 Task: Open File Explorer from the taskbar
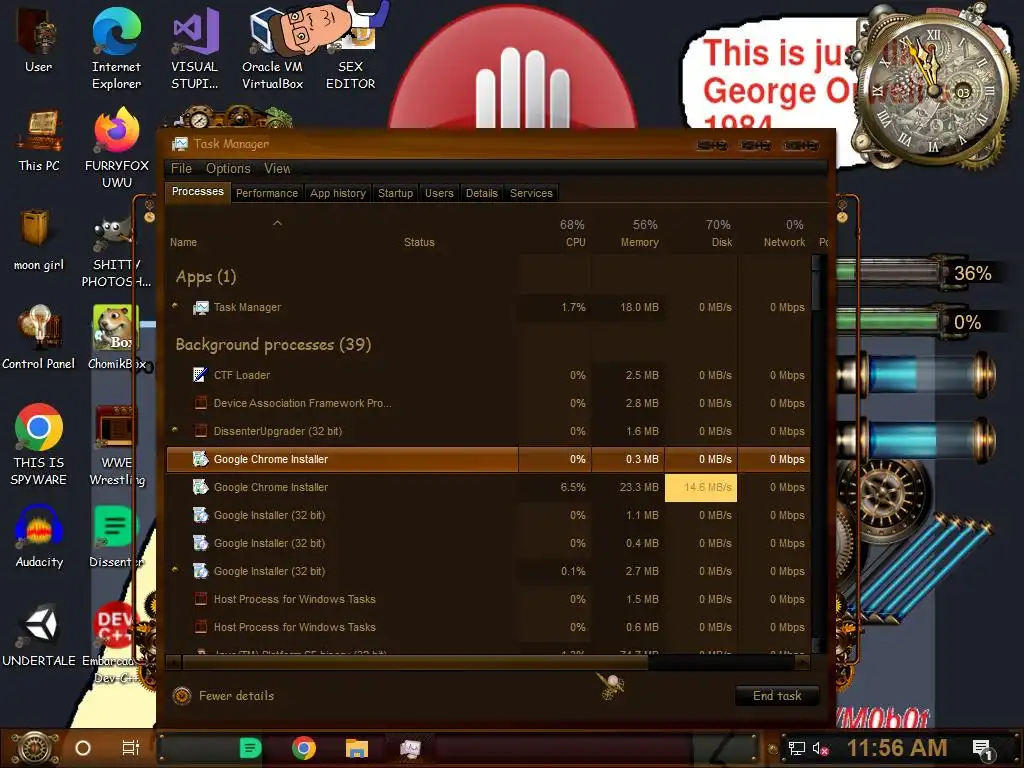(x=357, y=748)
